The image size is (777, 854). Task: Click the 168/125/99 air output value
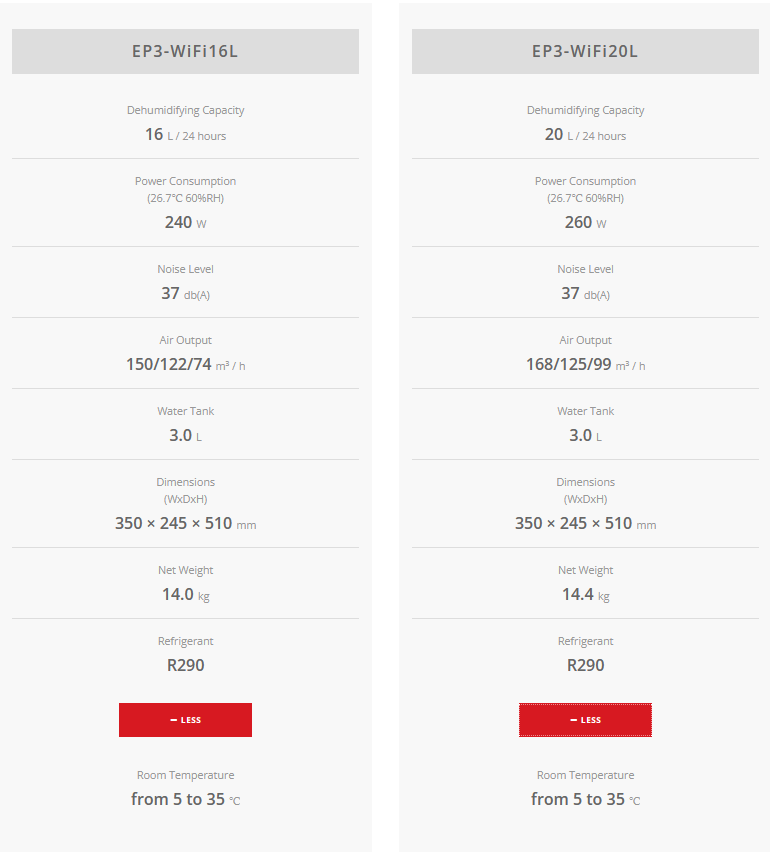[x=585, y=364]
